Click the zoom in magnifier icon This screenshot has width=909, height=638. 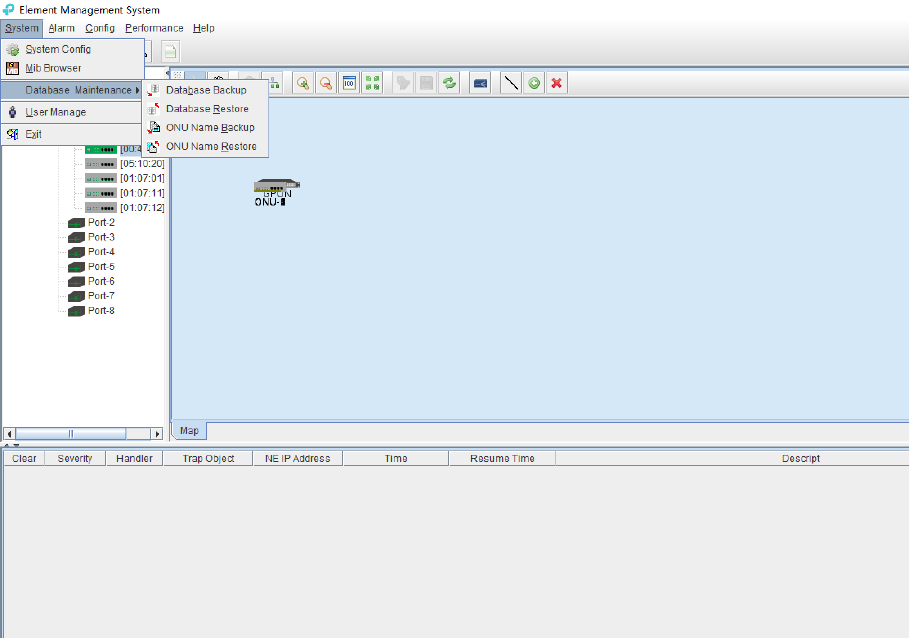tap(303, 83)
